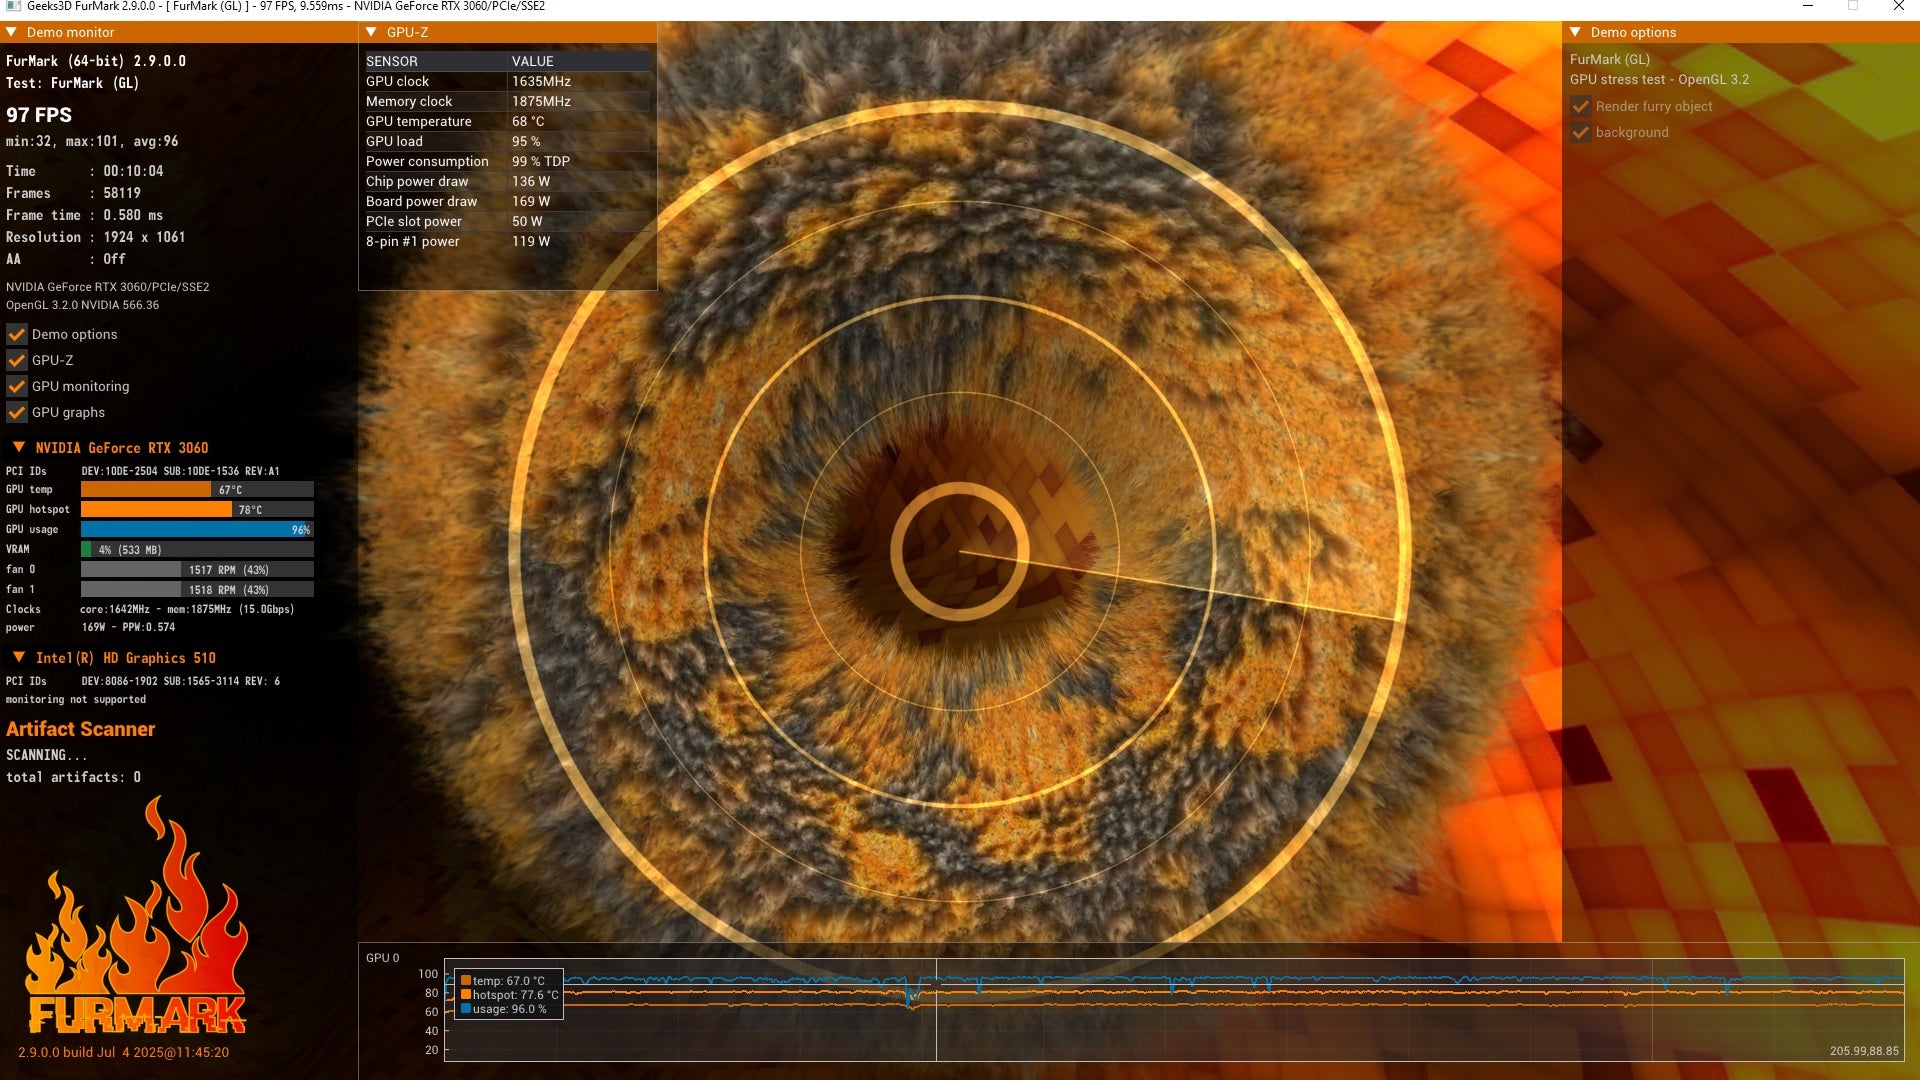Collapse the Demo options panel header

click(1575, 32)
